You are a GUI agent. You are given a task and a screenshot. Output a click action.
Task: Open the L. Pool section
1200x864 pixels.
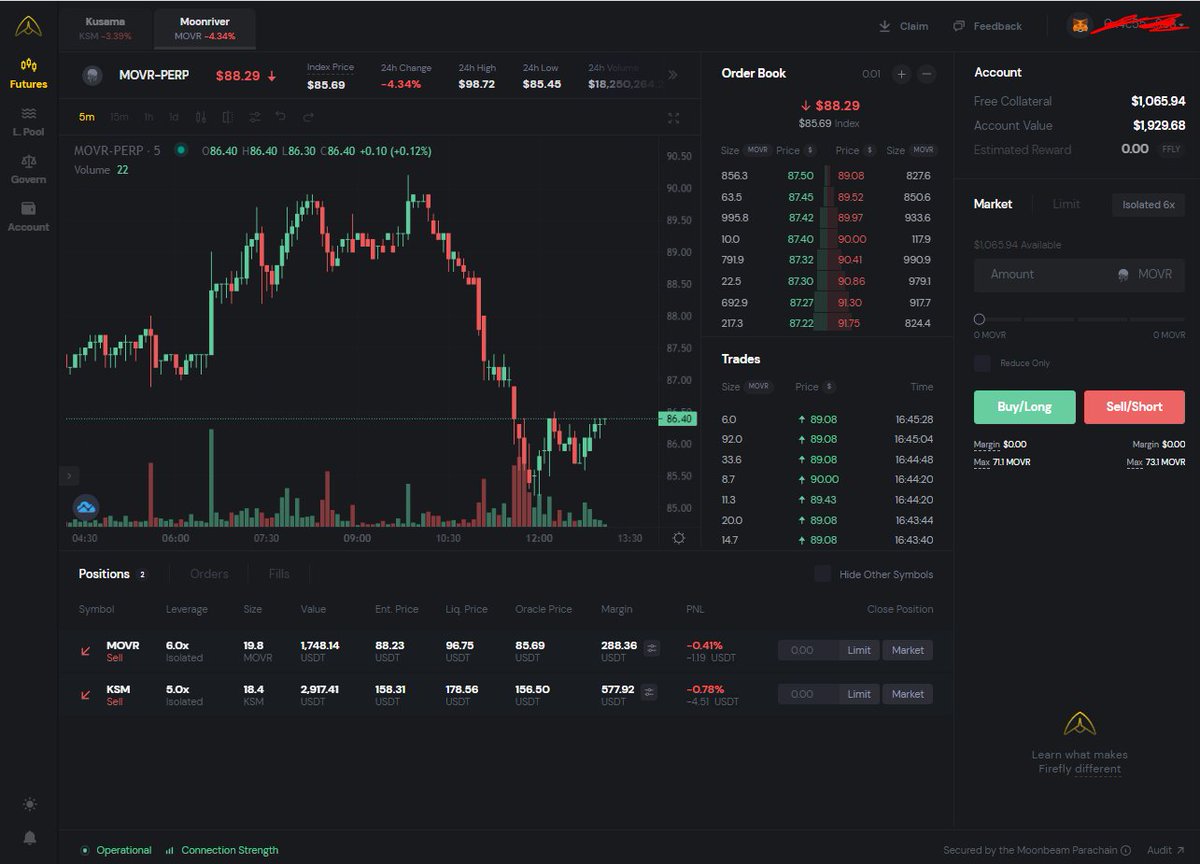coord(28,121)
